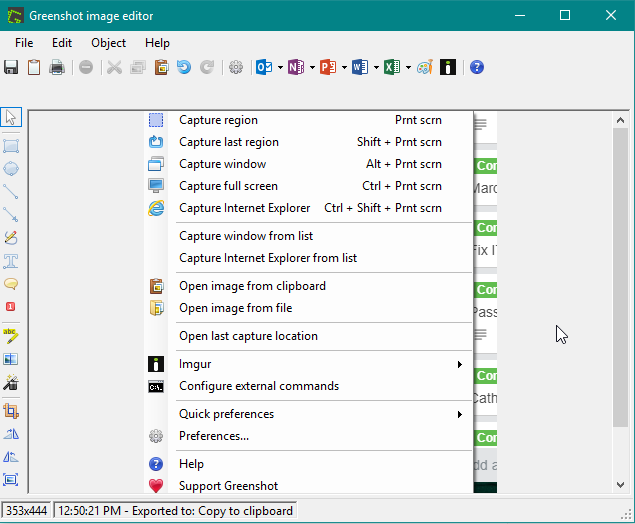Click the blue Help toolbar icon
The height and width of the screenshot is (524, 635).
(x=477, y=67)
